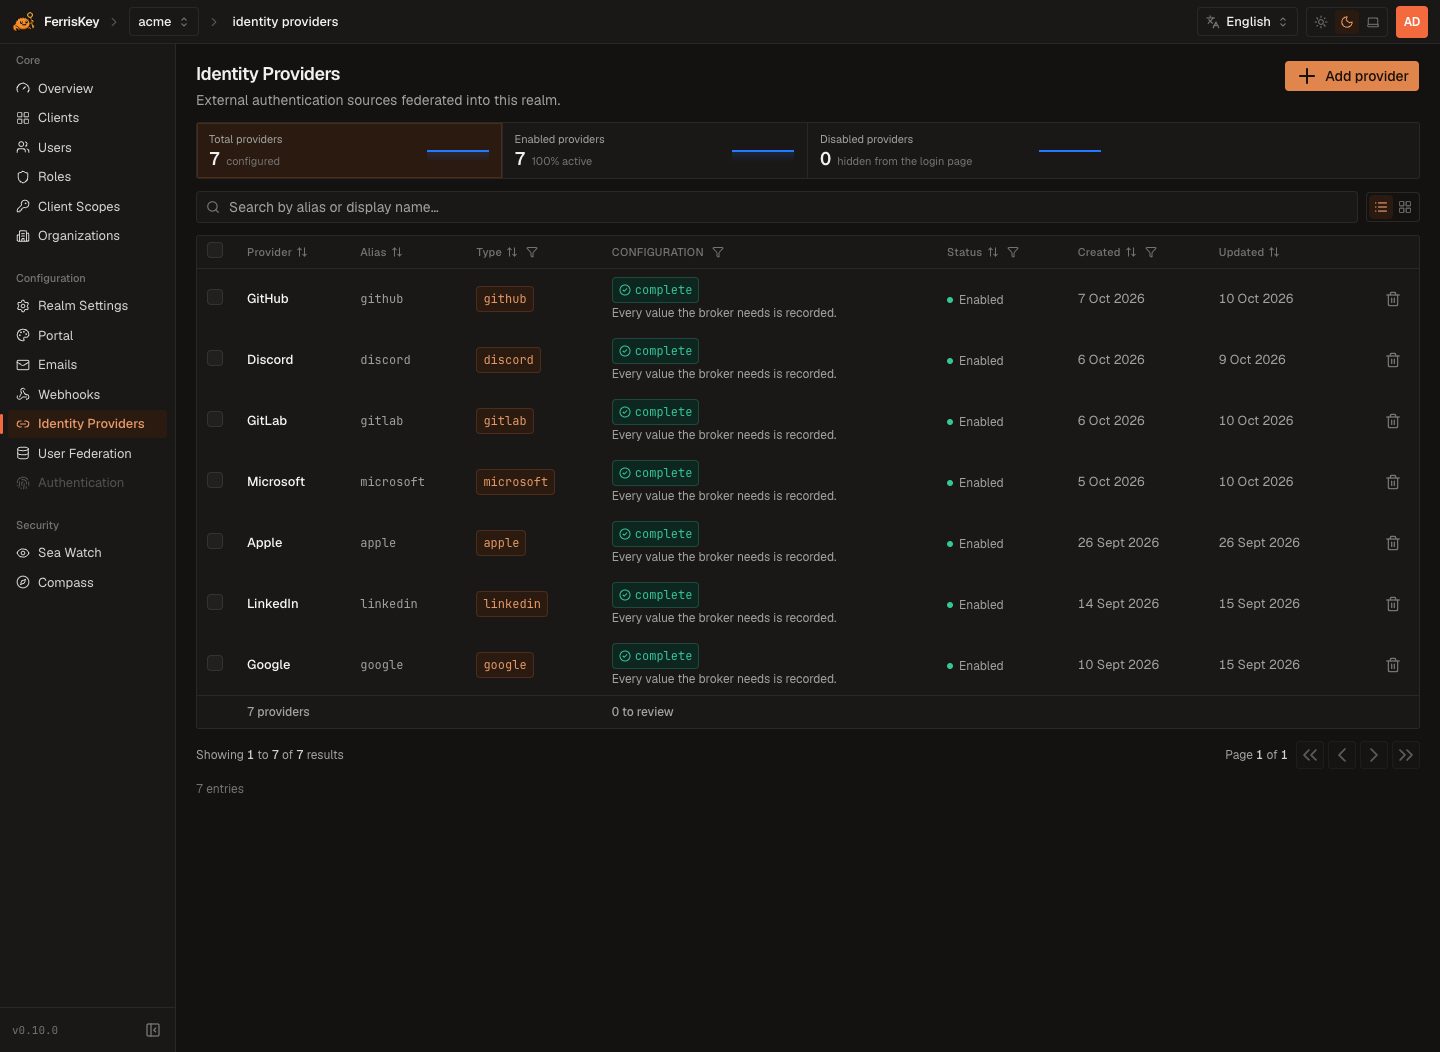This screenshot has width=1440, height=1052.
Task: Check the Discord row checkbox
Action: pos(215,358)
